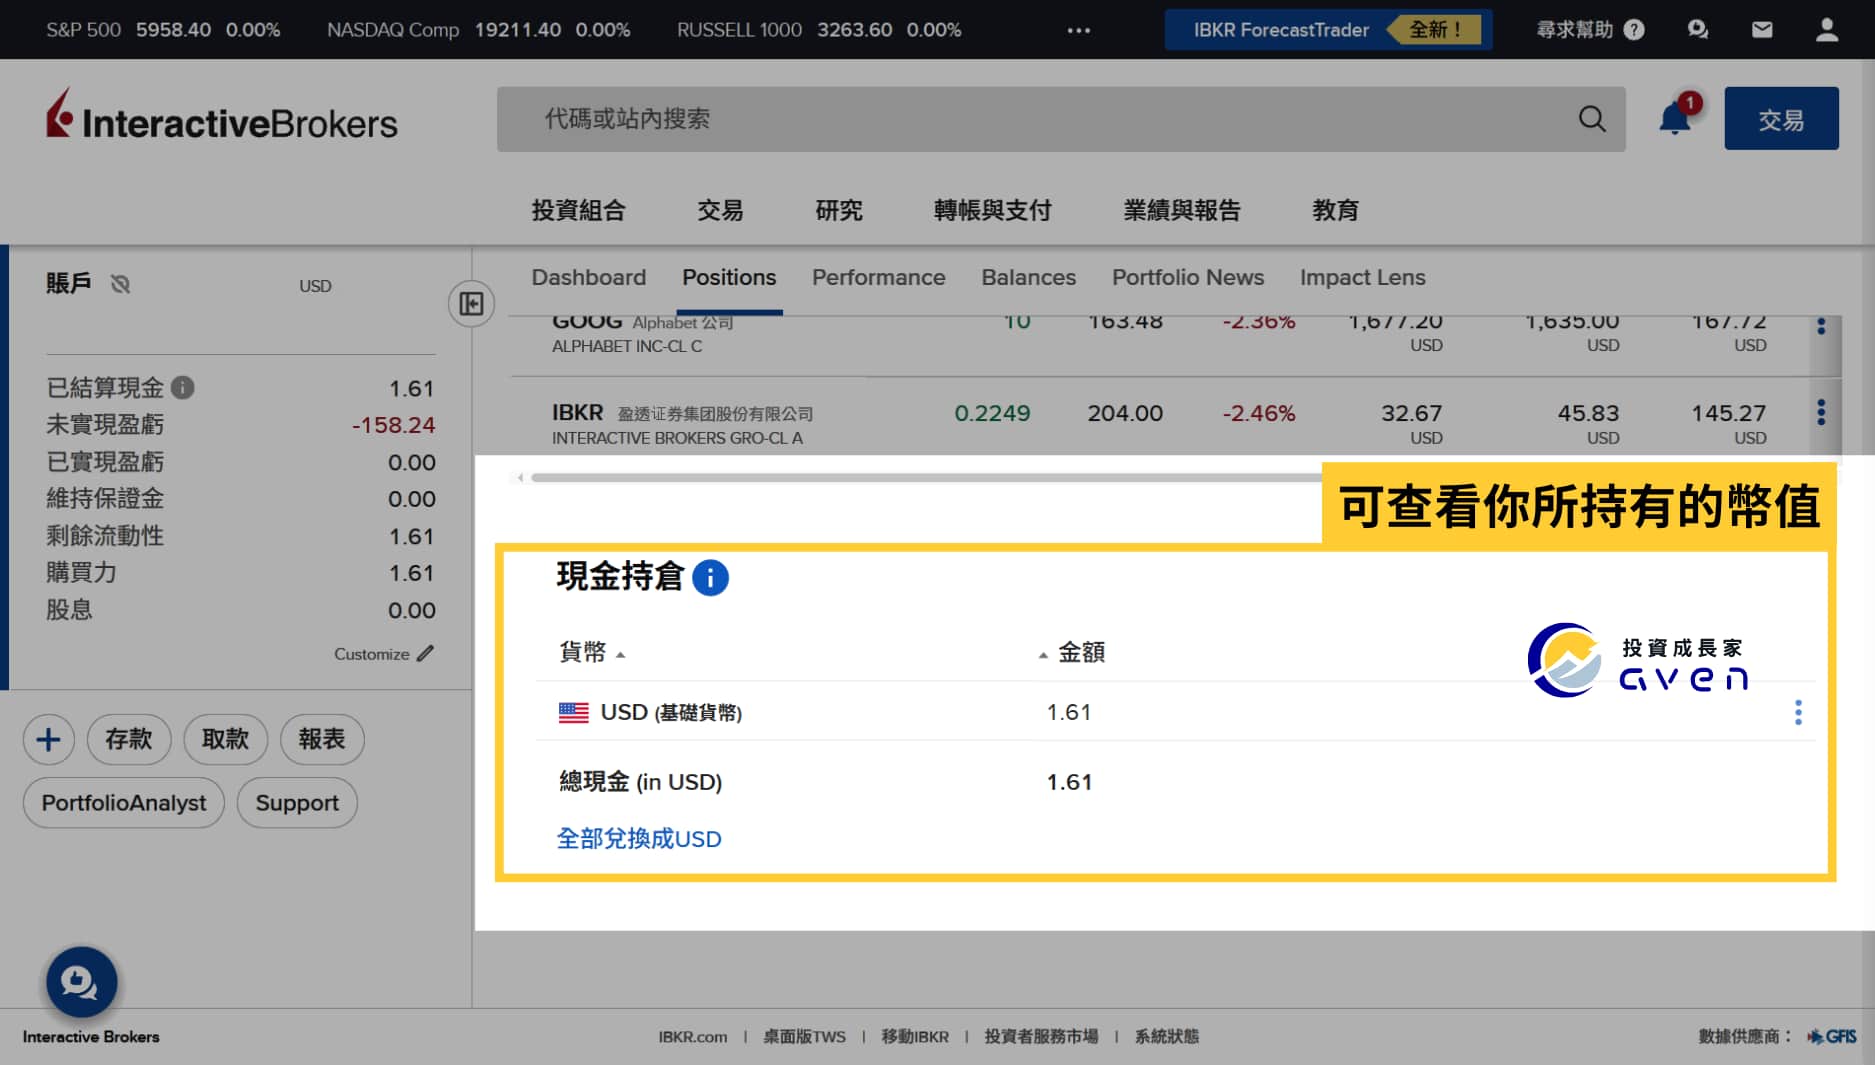Image resolution: width=1875 pixels, height=1065 pixels.
Task: Open the Impact Lens tab
Action: (1362, 277)
